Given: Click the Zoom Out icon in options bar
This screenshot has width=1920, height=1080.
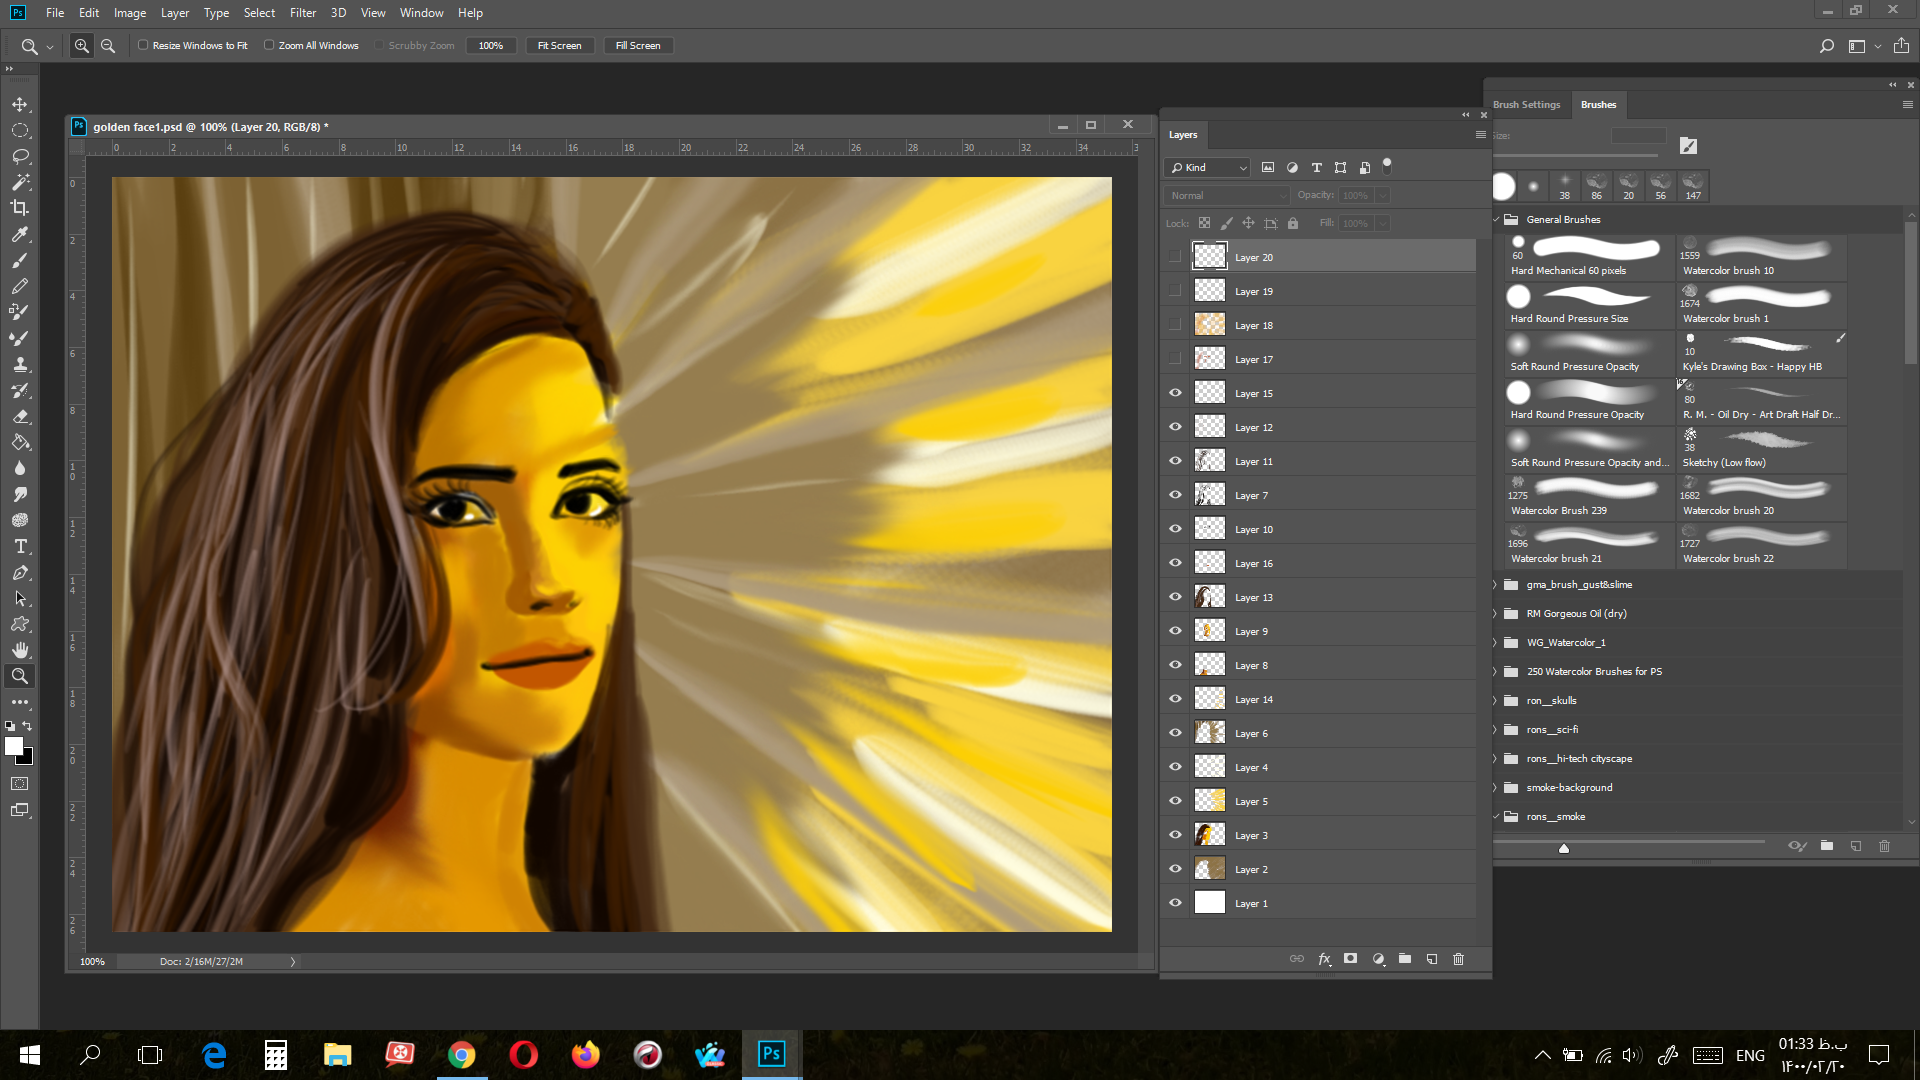Looking at the screenshot, I should (108, 46).
